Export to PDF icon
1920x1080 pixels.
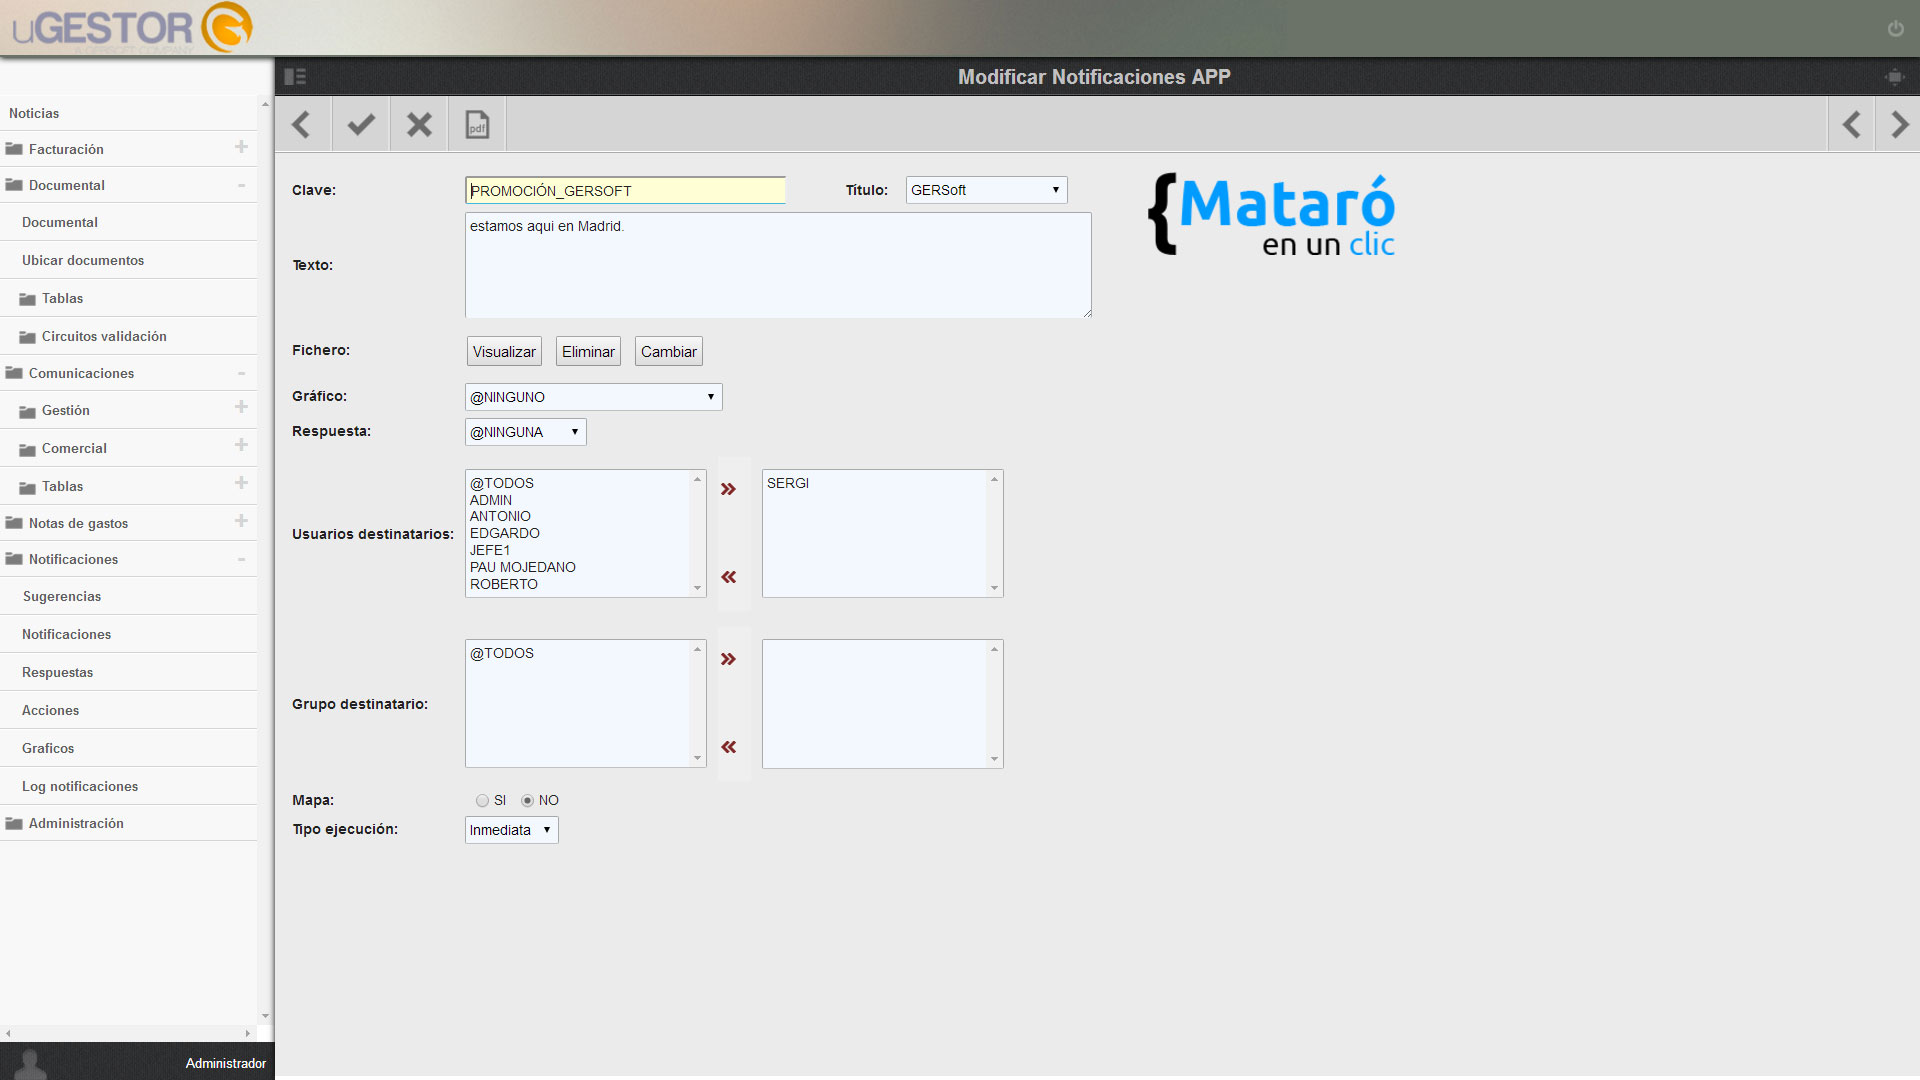coord(478,125)
